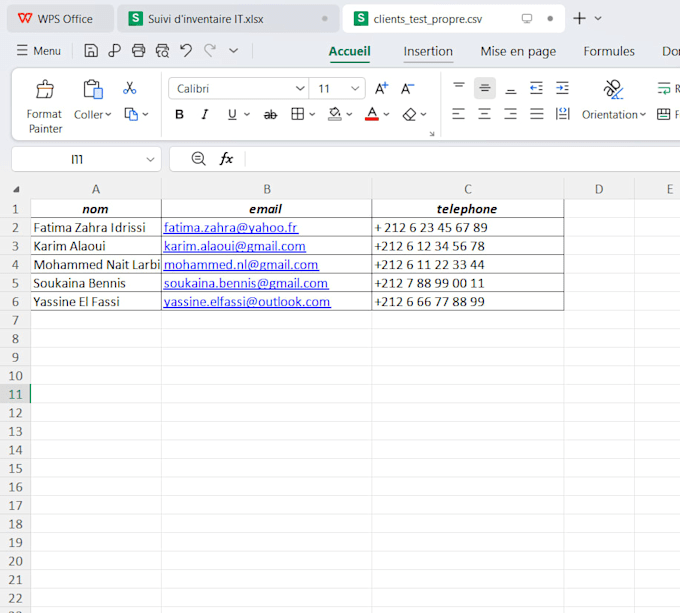Open the insert function fx button
Image resolution: width=680 pixels, height=613 pixels.
(226, 159)
